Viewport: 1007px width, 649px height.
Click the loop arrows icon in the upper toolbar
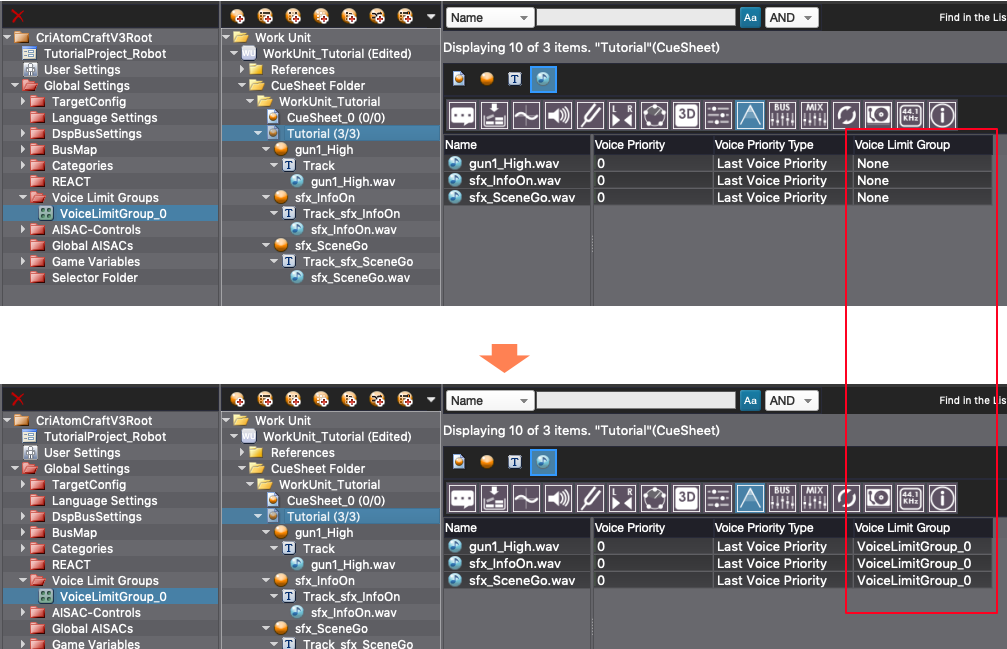(846, 115)
